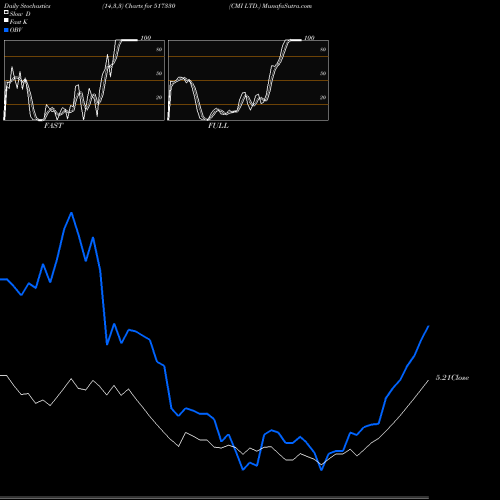Click the Slow D legend swatch

(6, 12)
